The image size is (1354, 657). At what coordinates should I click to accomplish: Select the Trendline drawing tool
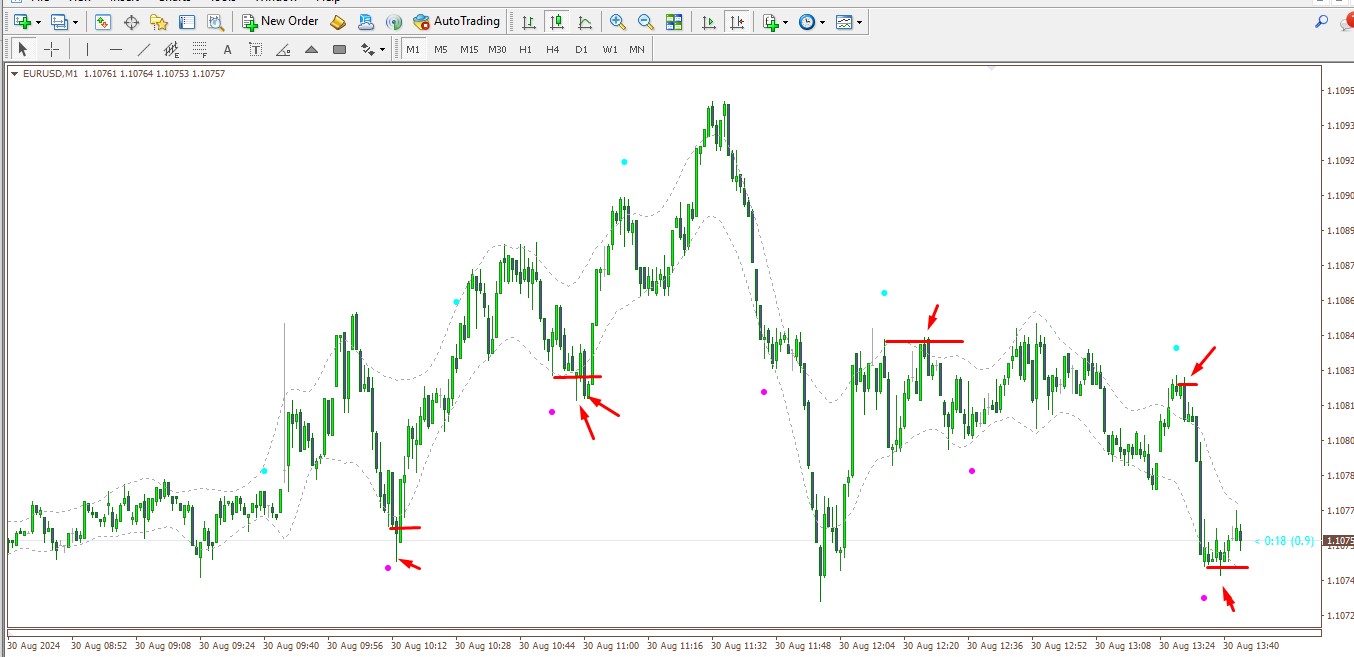tap(144, 49)
